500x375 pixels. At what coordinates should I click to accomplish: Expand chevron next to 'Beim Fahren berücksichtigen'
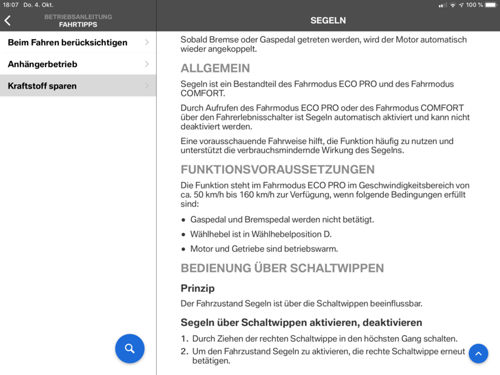[147, 42]
